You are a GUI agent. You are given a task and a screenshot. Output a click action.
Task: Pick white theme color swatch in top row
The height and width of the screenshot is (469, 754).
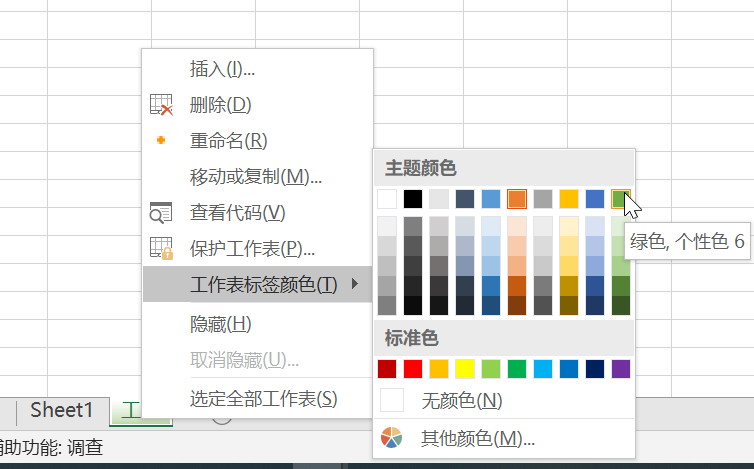point(387,199)
